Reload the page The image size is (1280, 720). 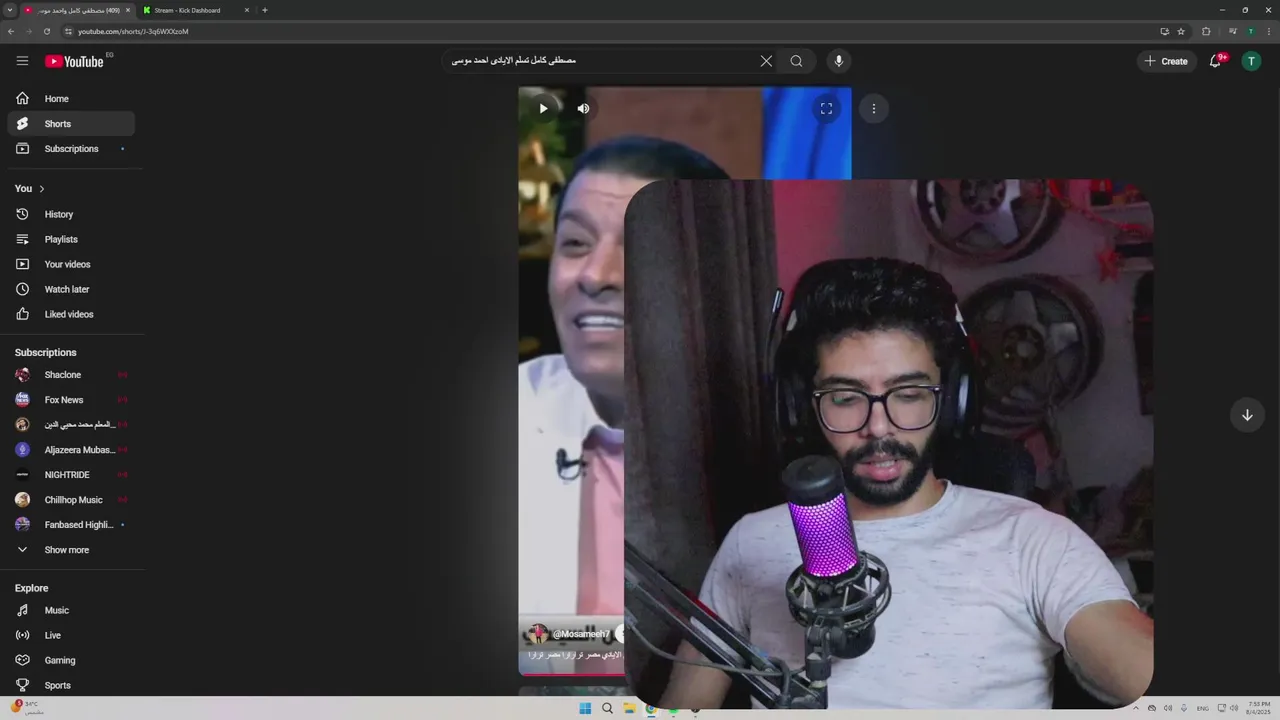46,31
